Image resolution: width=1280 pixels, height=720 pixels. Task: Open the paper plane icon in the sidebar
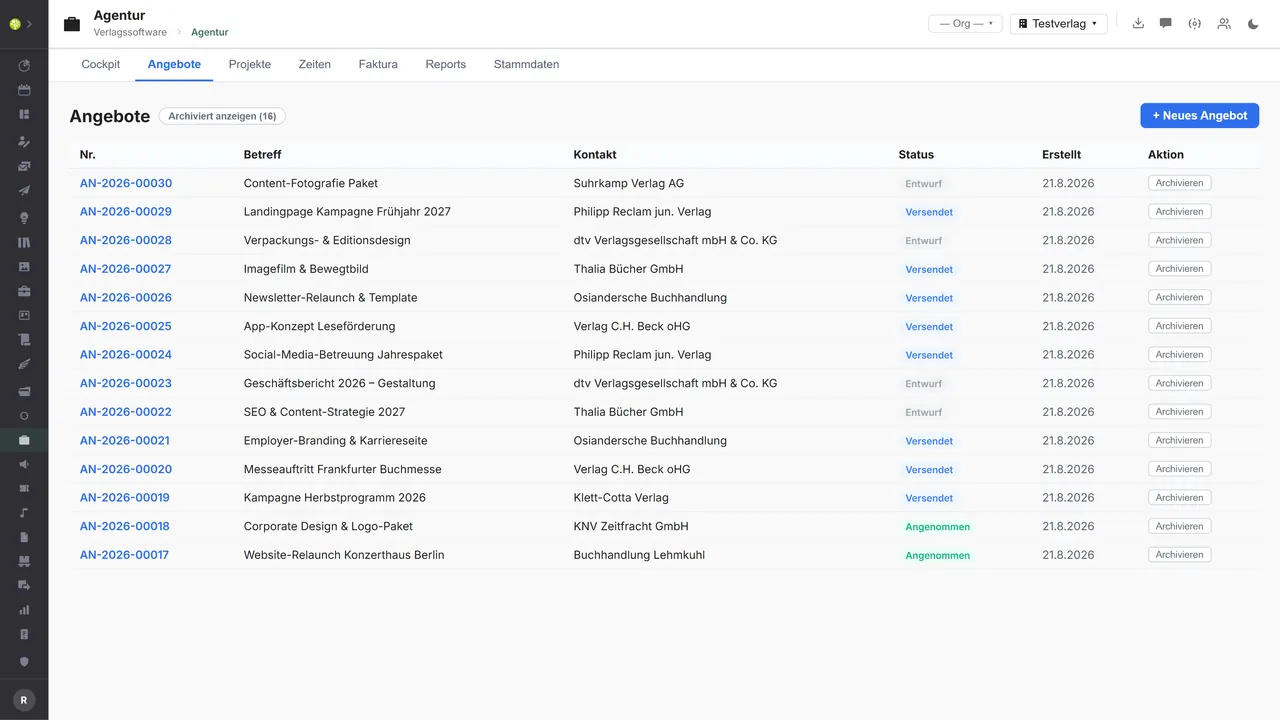pyautogui.click(x=24, y=191)
